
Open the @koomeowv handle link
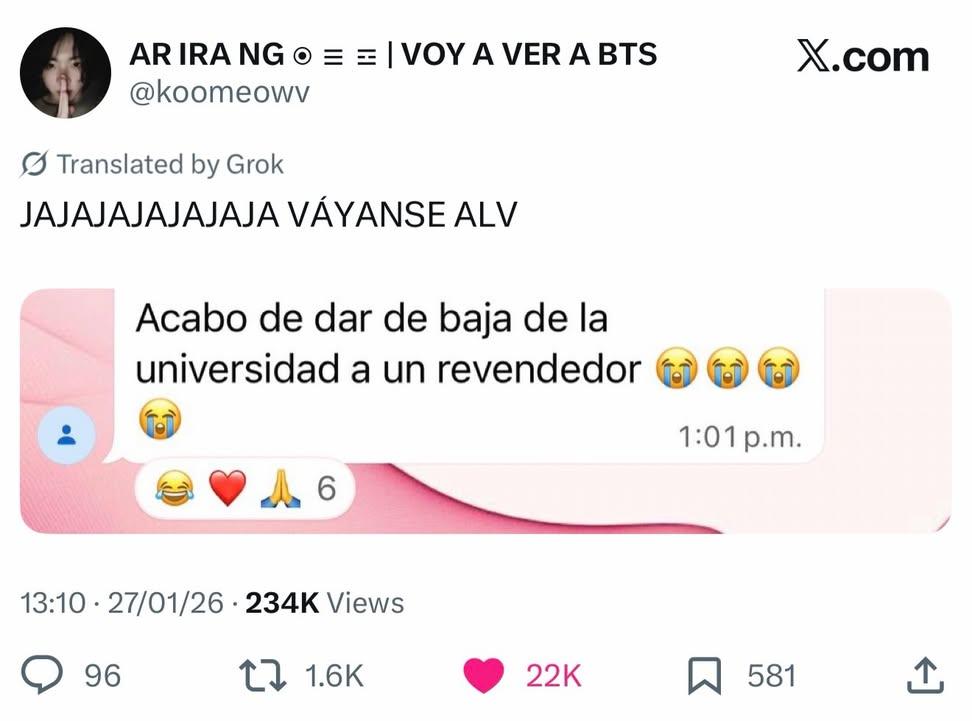pos(219,93)
